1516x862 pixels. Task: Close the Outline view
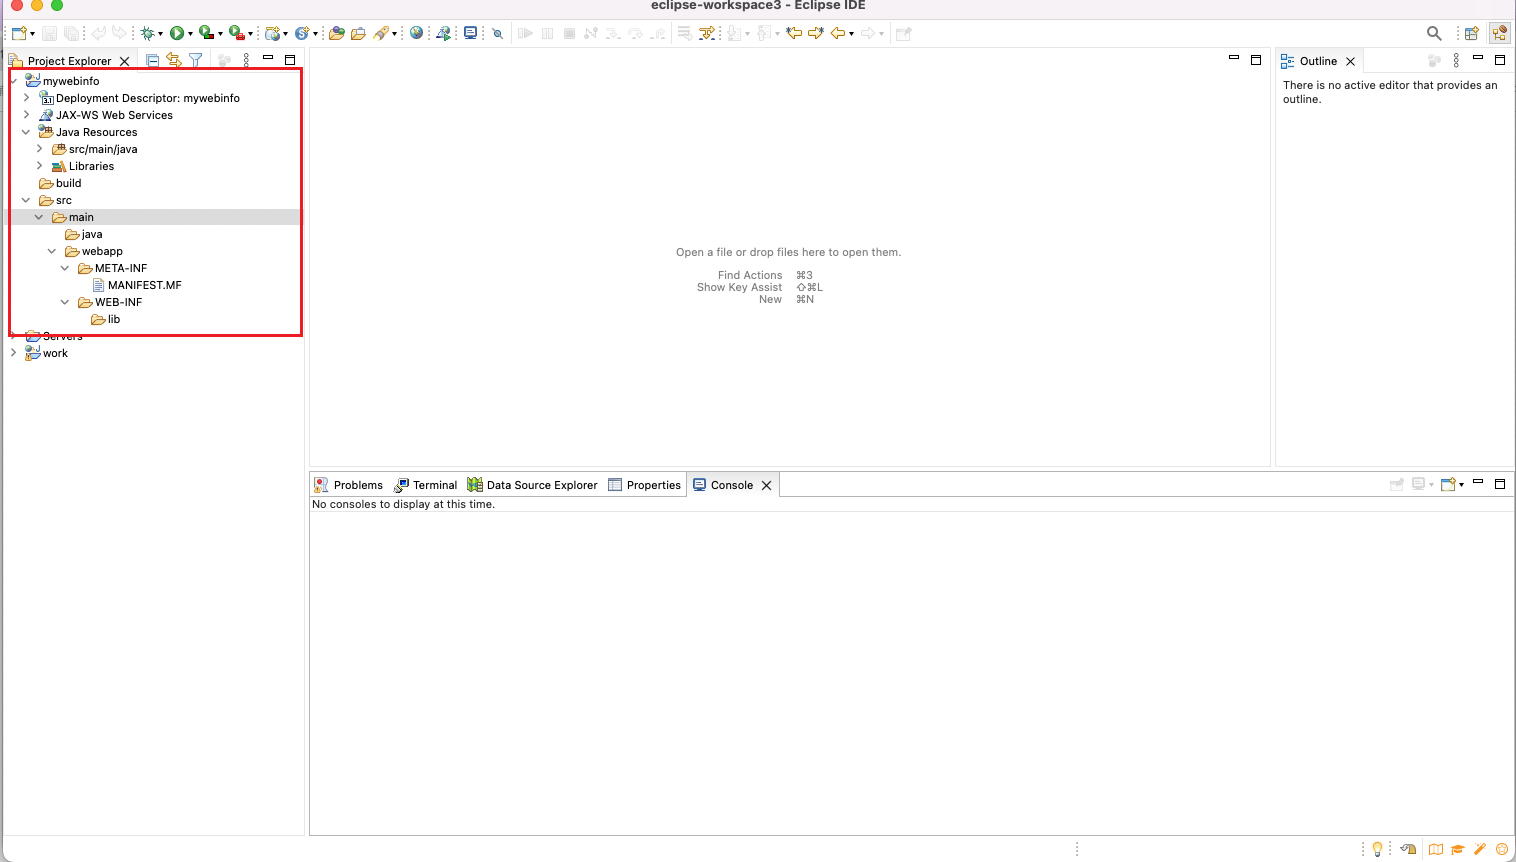point(1351,61)
